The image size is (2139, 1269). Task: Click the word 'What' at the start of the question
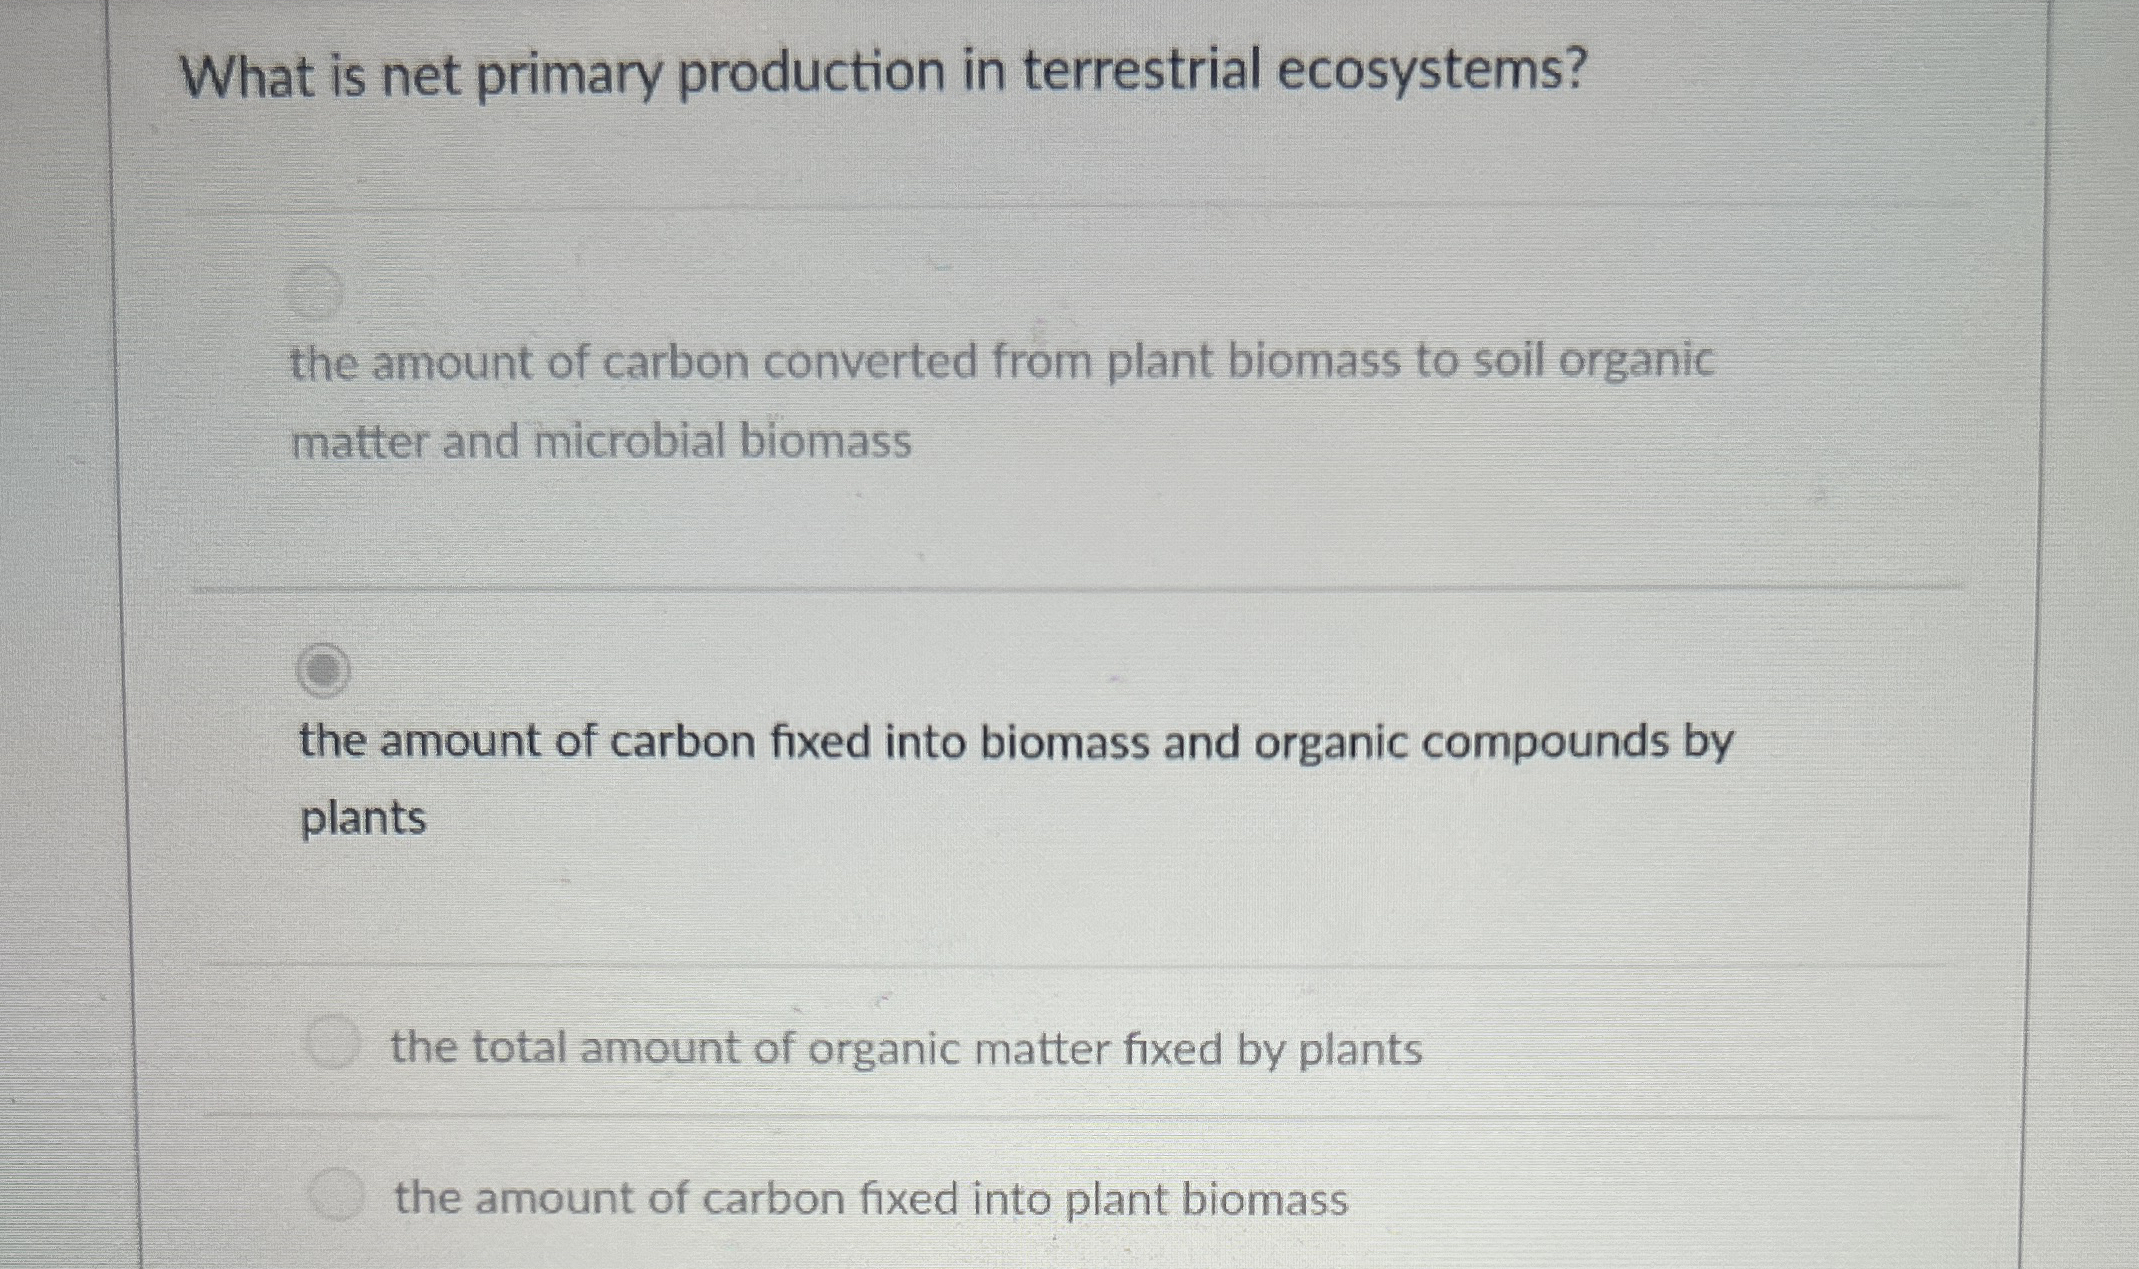246,76
